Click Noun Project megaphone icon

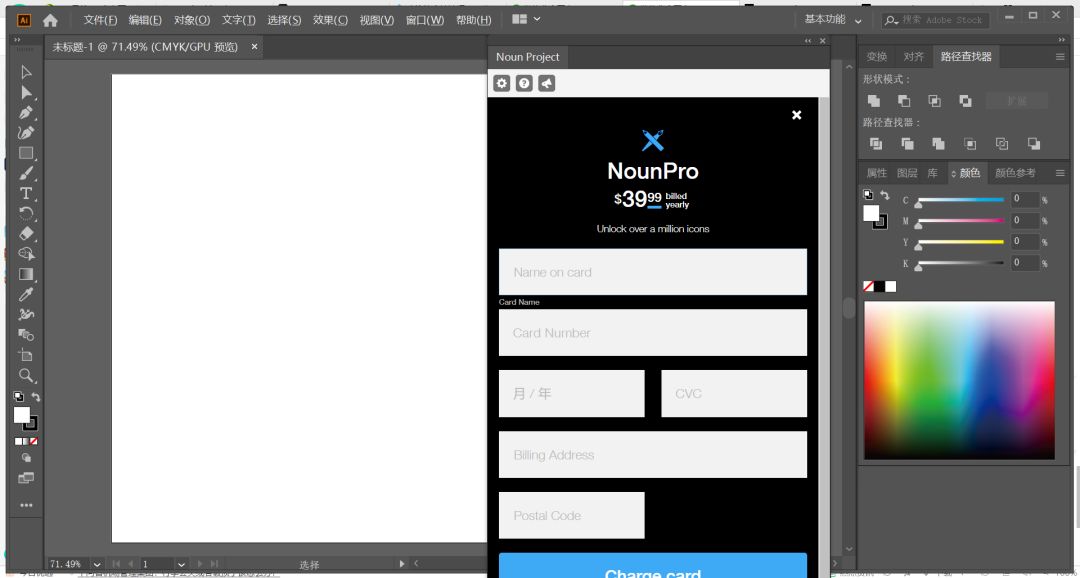tap(546, 83)
